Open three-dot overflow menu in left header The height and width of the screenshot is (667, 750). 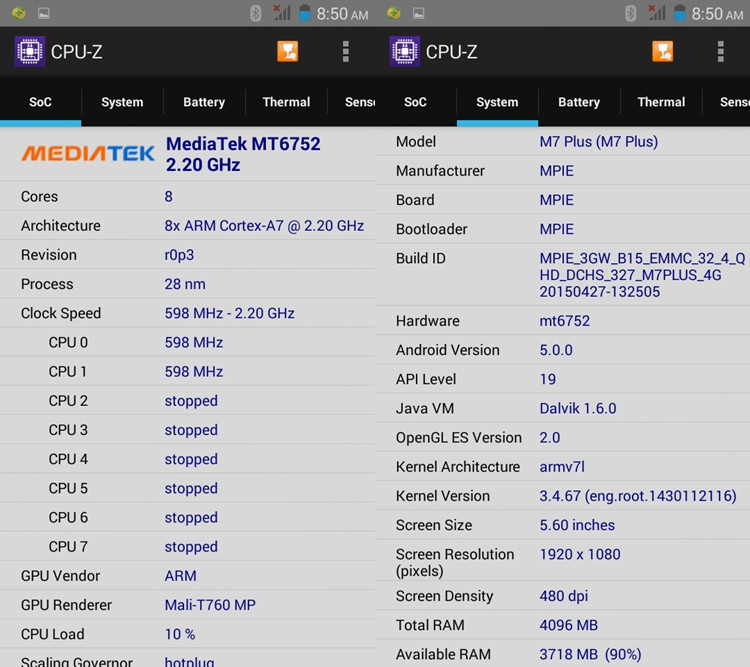(345, 51)
